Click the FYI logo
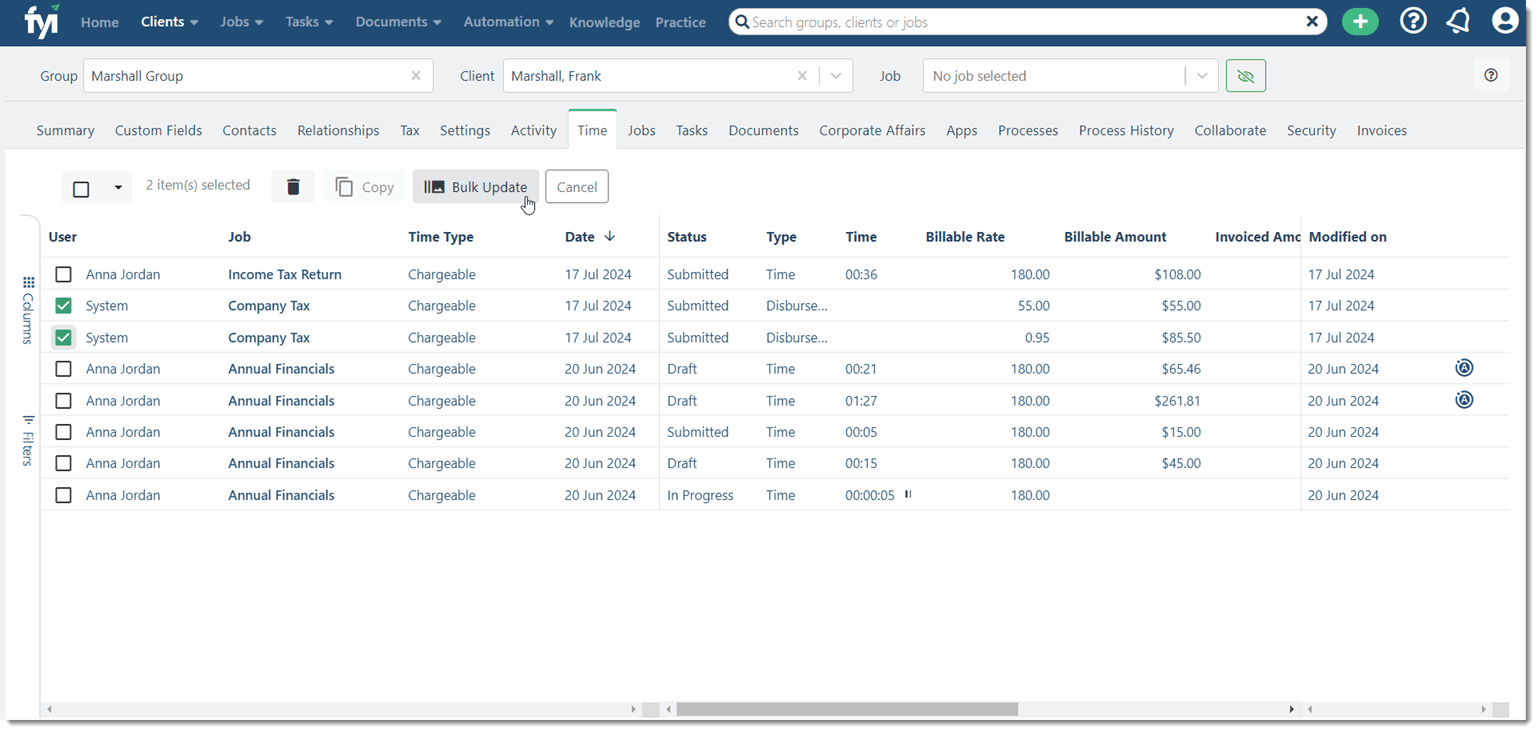The width and height of the screenshot is (1538, 732). [41, 20]
